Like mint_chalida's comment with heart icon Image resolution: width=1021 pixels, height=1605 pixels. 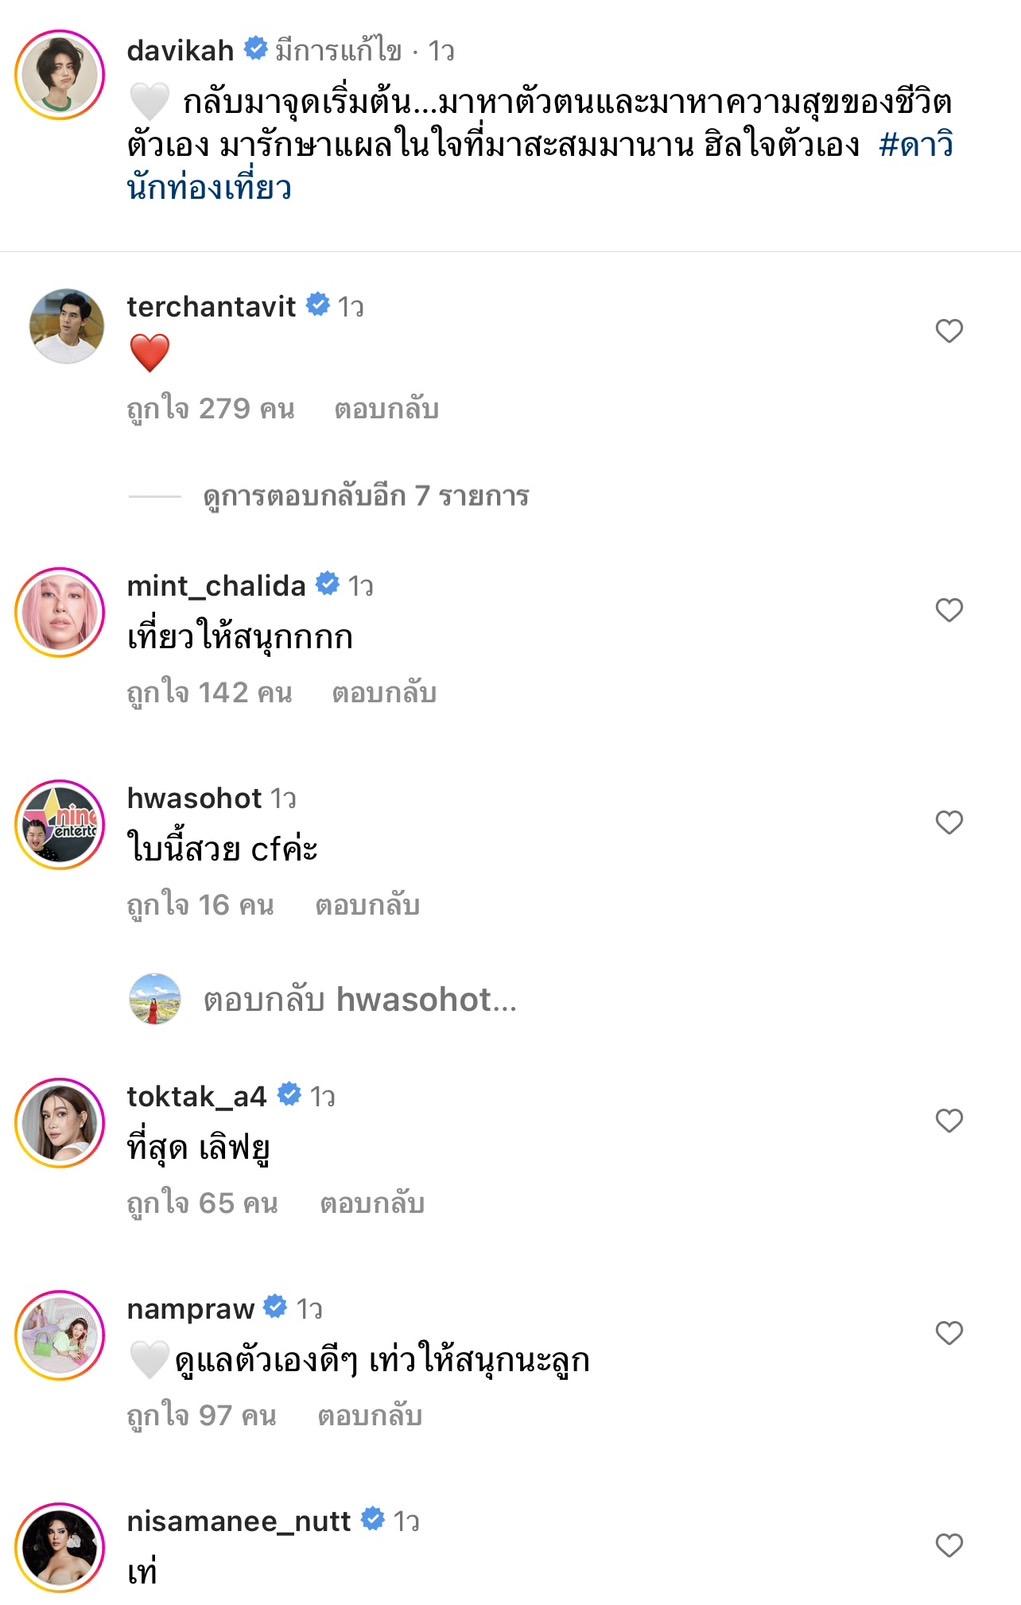(x=948, y=610)
